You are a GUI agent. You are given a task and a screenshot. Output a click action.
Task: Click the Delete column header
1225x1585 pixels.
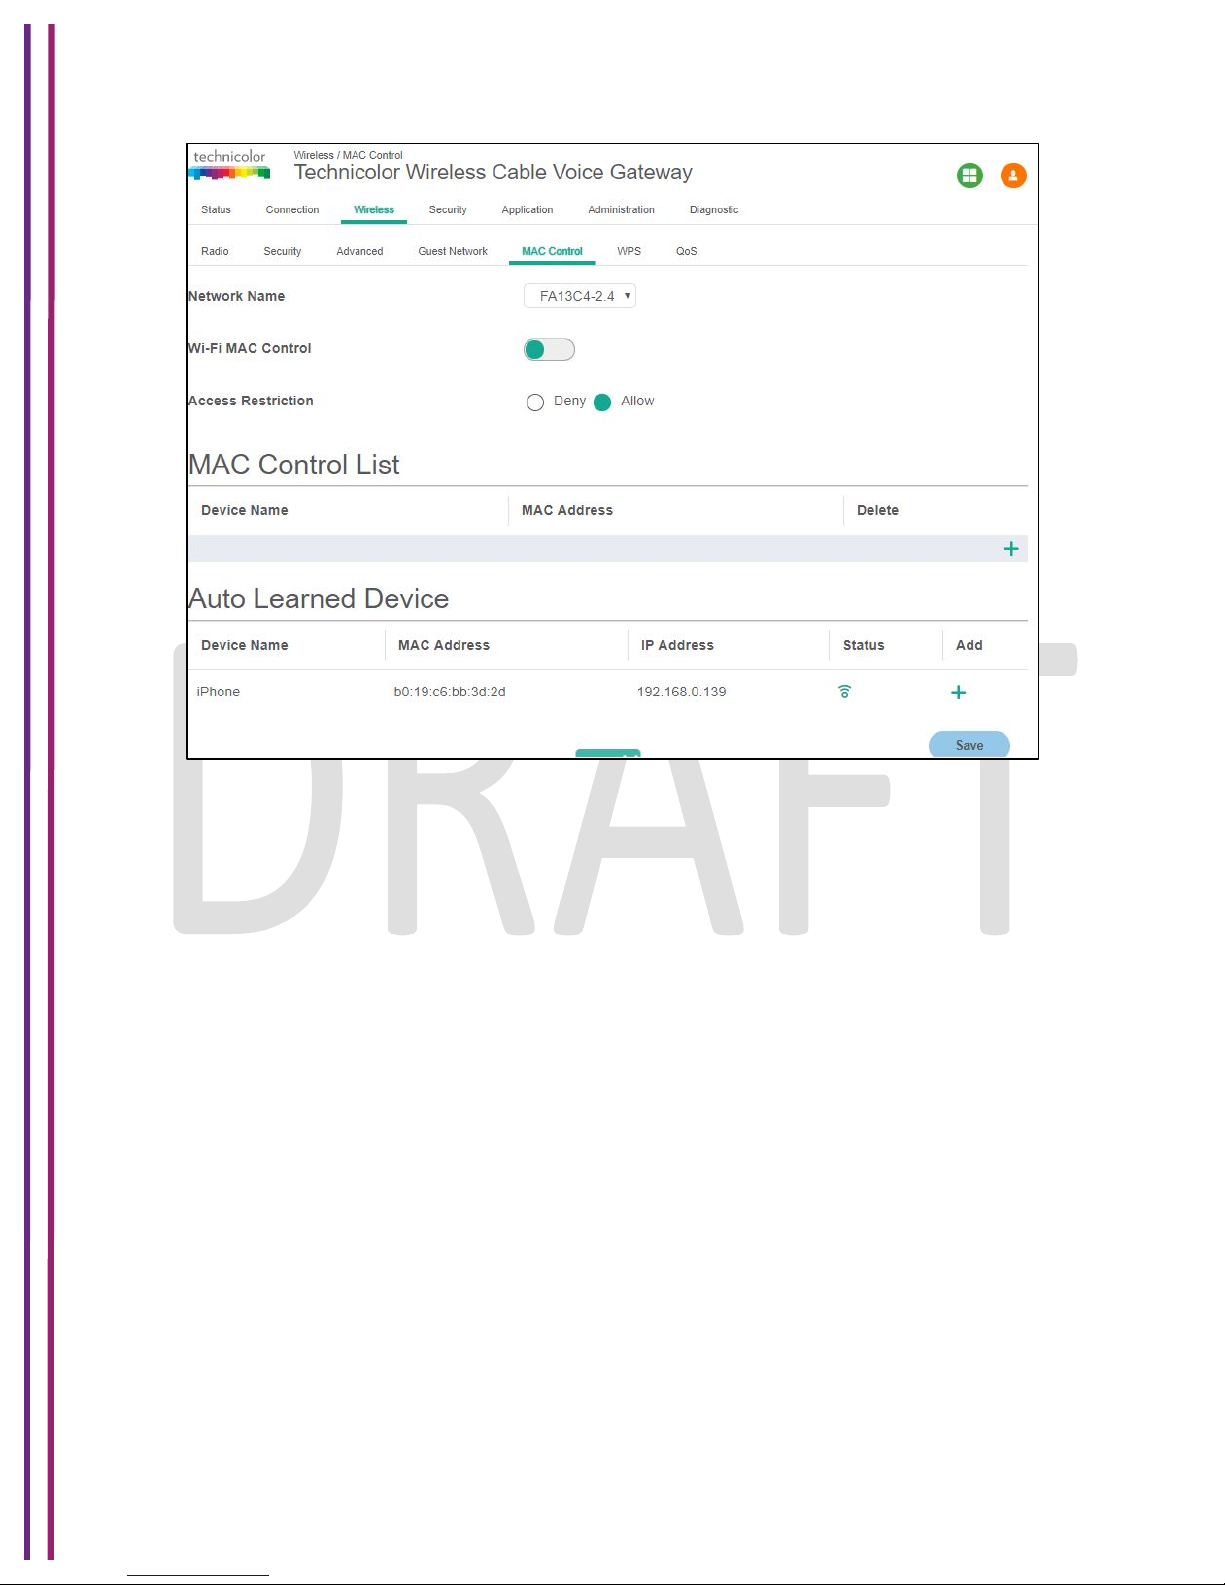tap(878, 510)
